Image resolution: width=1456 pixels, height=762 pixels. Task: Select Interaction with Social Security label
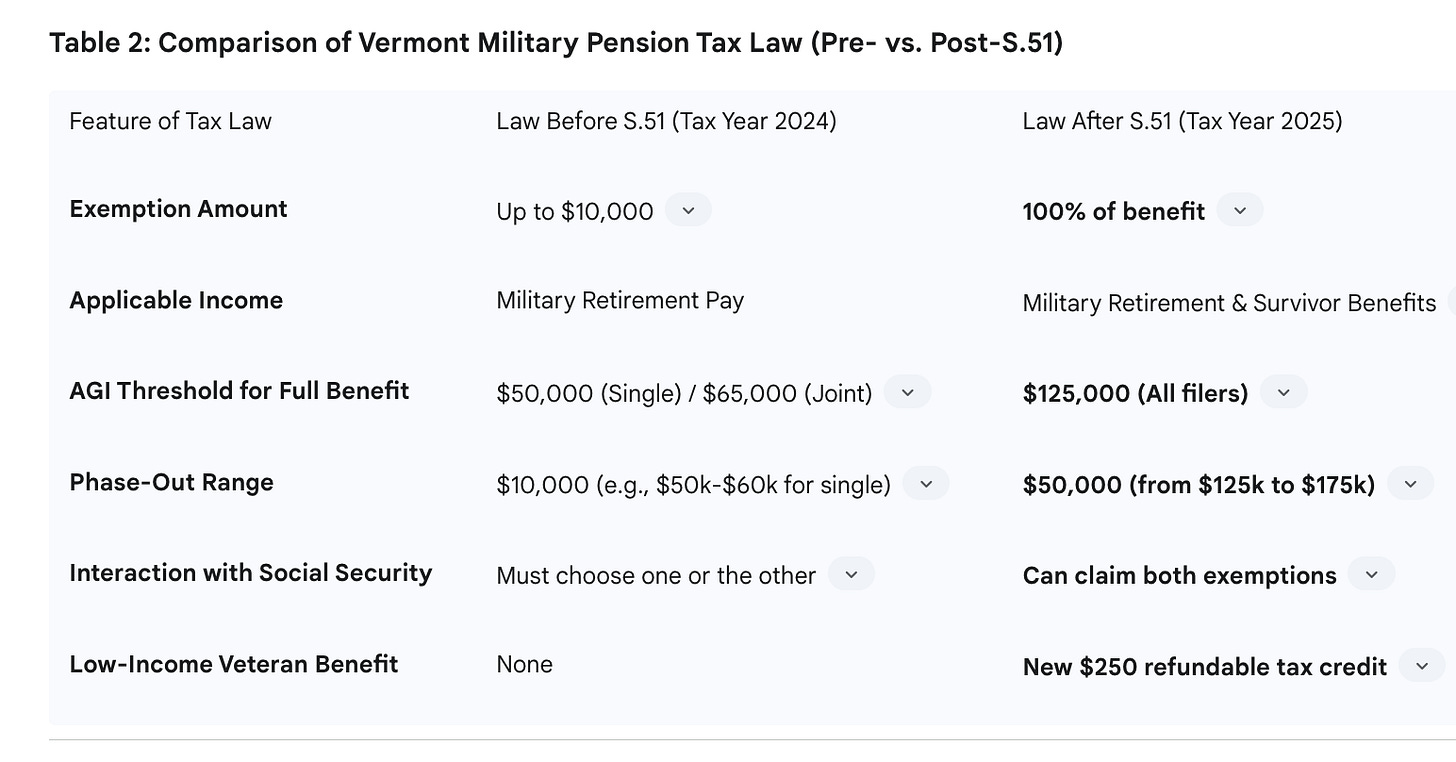coord(251,573)
